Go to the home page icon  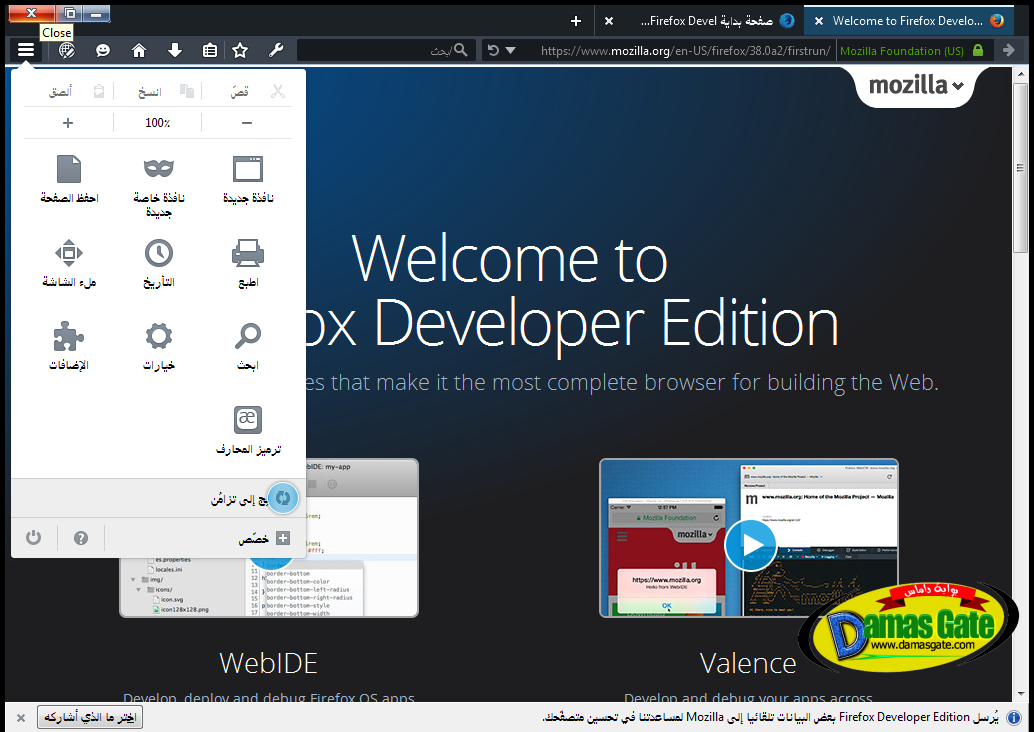138,50
